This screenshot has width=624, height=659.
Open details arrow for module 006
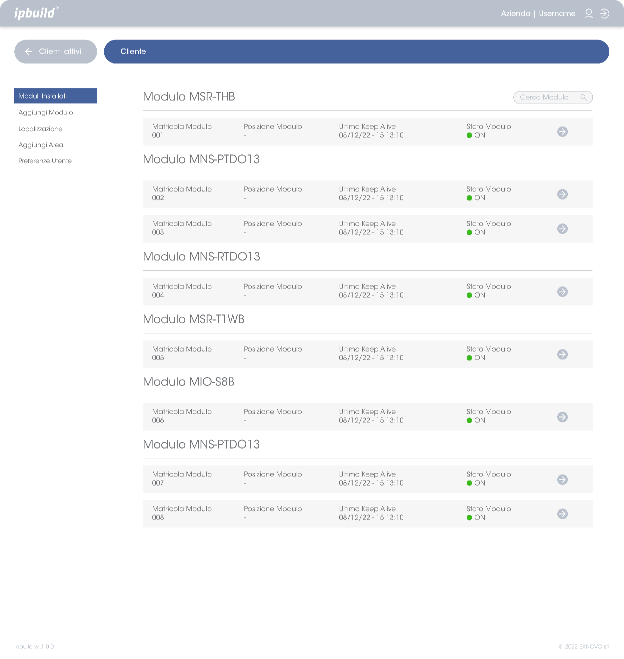coord(562,417)
